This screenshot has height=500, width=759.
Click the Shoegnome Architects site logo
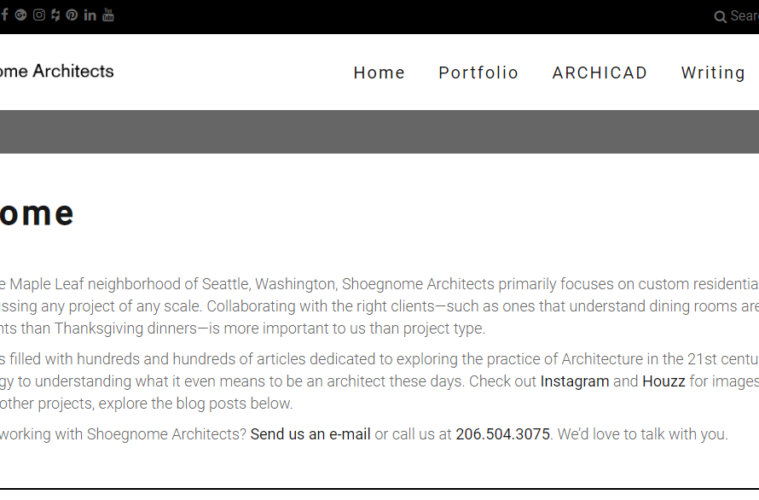[57, 71]
